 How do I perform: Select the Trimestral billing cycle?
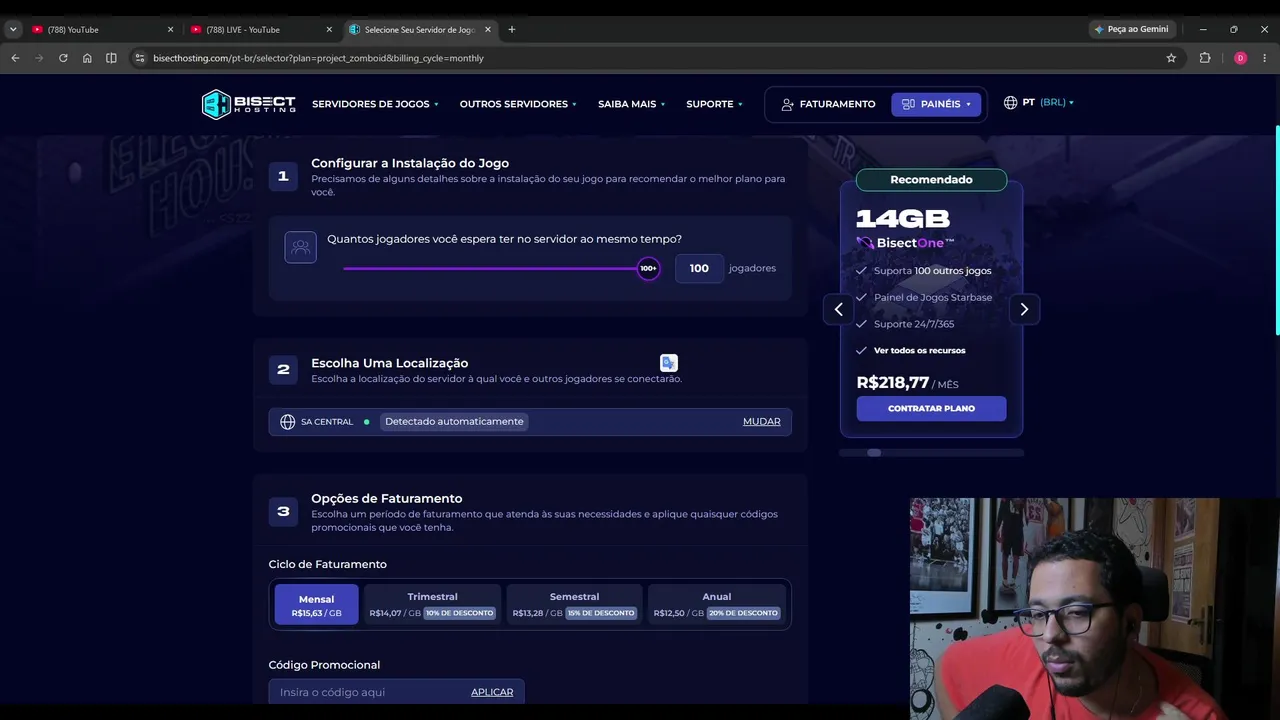(x=433, y=605)
